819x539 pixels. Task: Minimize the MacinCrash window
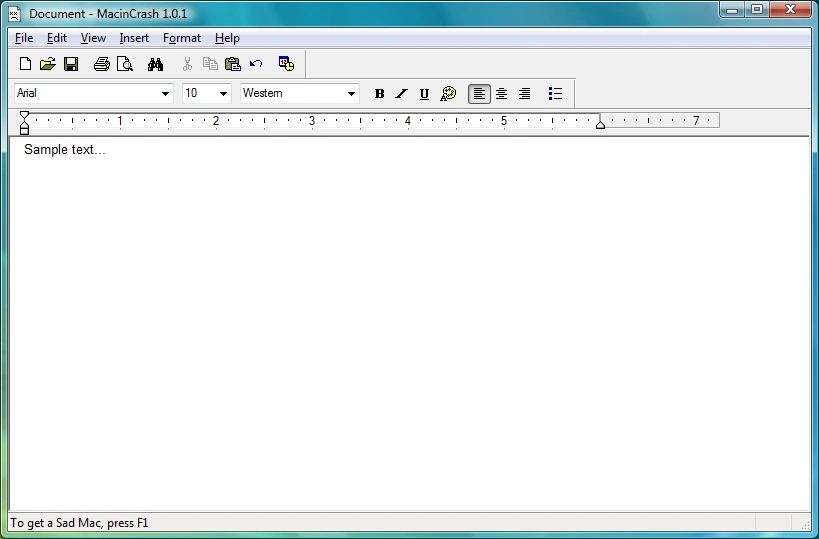pos(732,9)
